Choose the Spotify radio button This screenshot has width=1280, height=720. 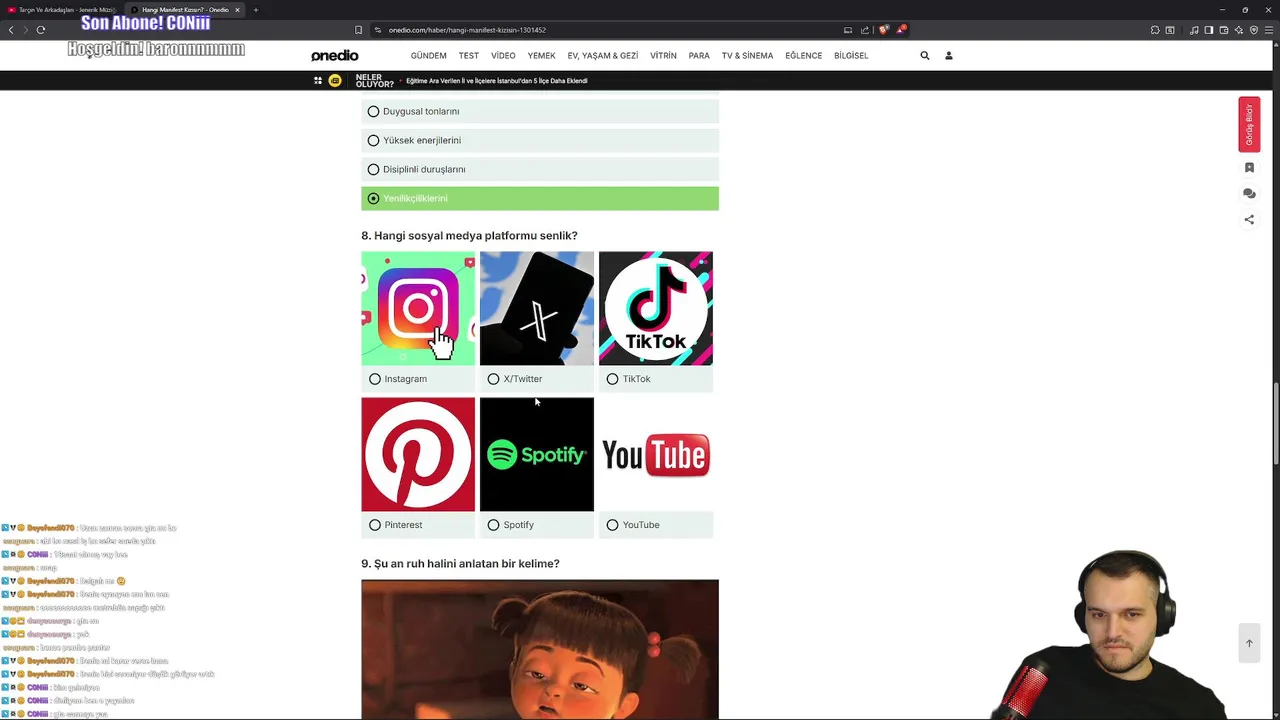point(493,525)
